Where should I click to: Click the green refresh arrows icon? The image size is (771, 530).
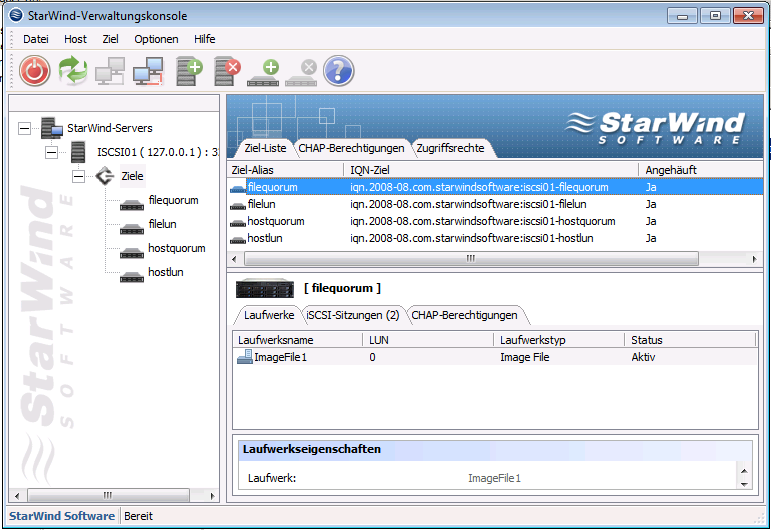(x=73, y=71)
